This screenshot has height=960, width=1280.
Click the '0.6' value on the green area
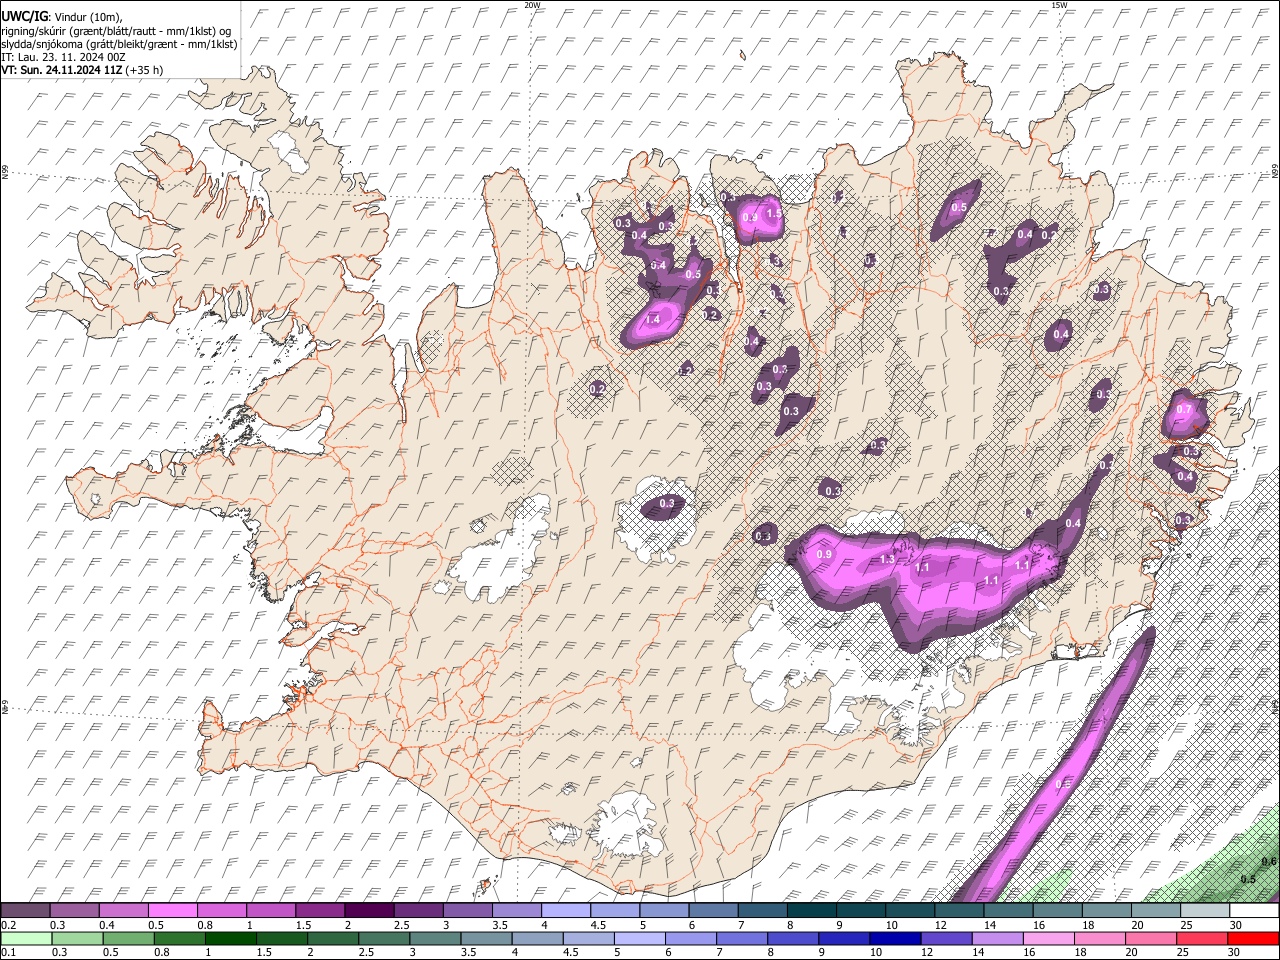pyautogui.click(x=1270, y=862)
